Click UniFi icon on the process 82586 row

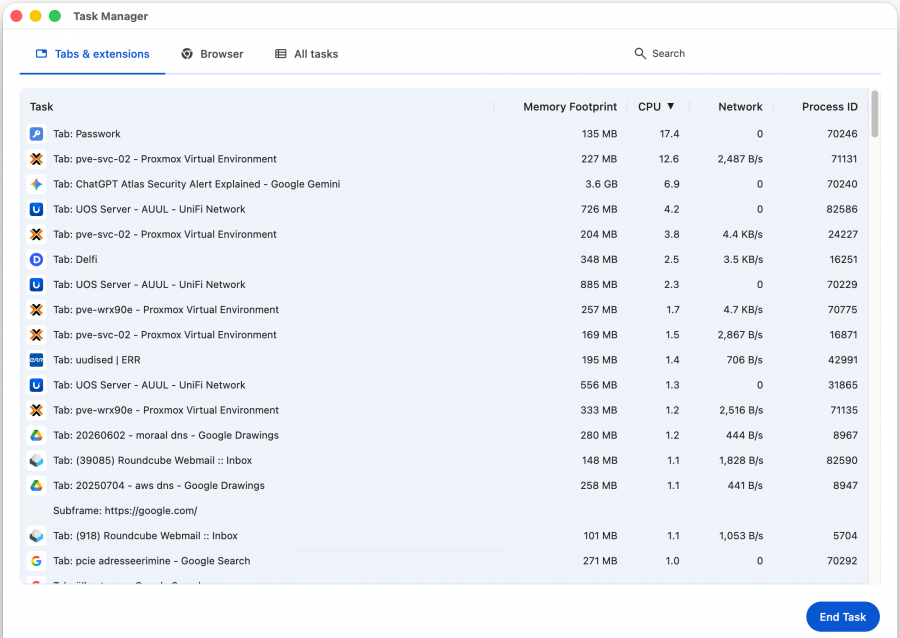pyautogui.click(x=36, y=209)
